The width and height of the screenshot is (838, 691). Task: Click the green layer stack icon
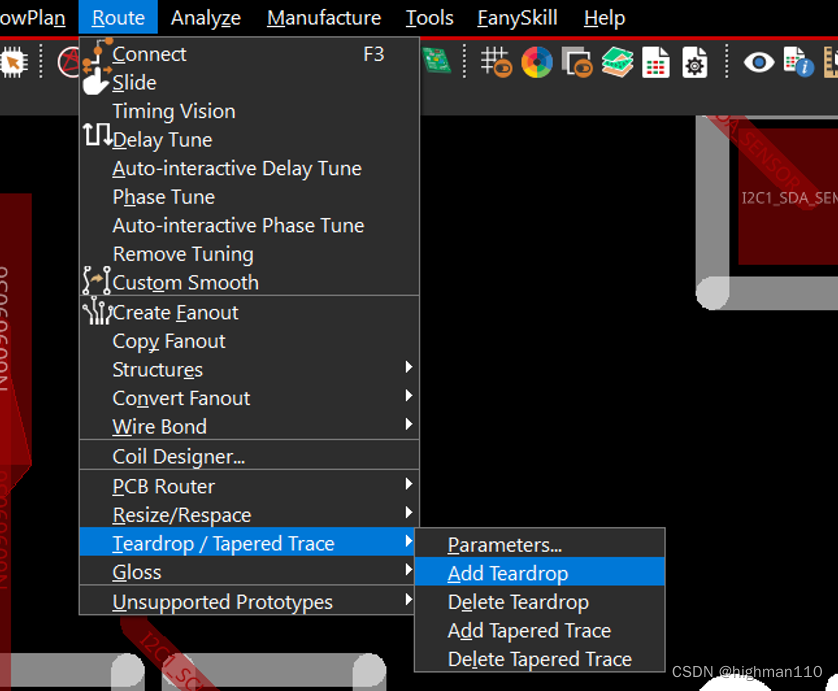(617, 62)
